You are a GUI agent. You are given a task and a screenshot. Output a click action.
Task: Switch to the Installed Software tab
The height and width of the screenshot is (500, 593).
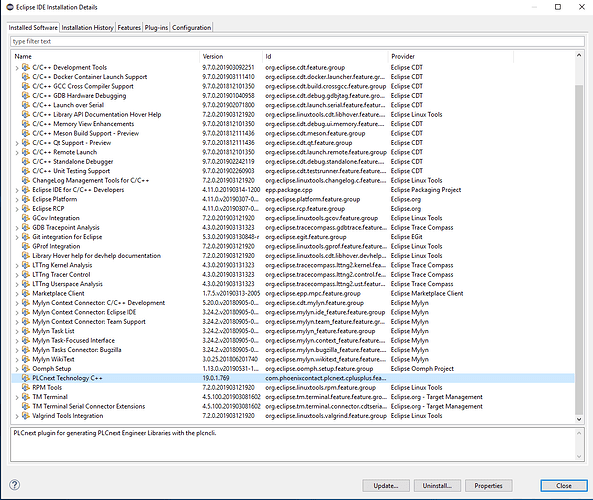point(33,28)
